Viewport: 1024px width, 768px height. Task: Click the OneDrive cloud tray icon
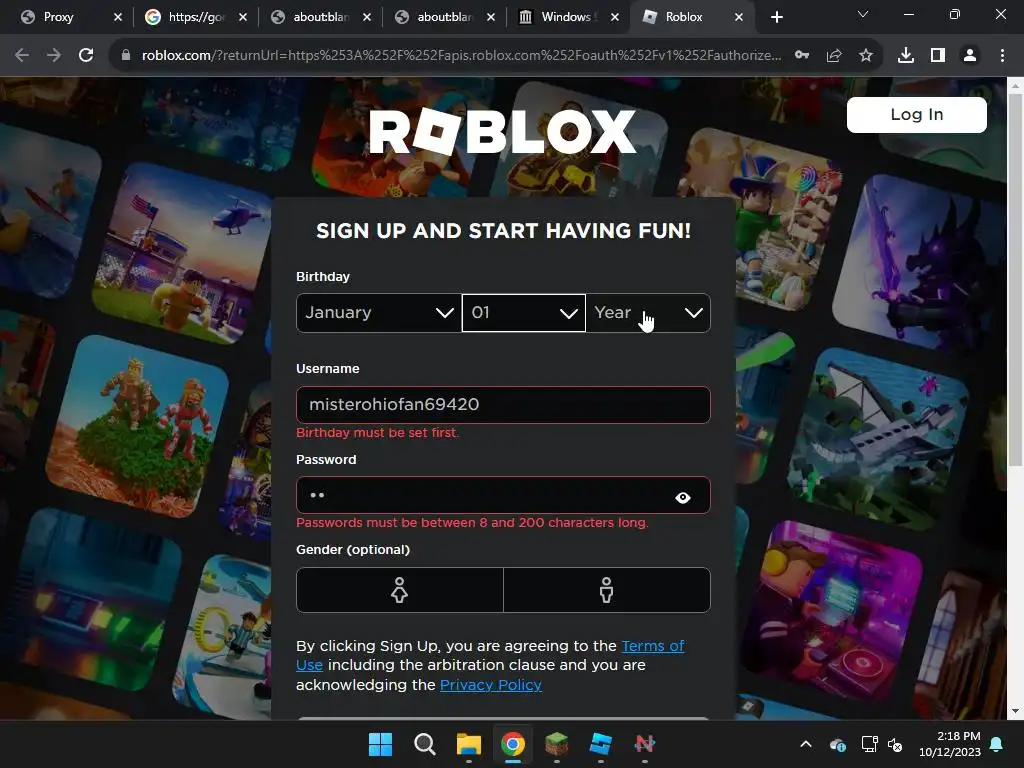click(838, 744)
